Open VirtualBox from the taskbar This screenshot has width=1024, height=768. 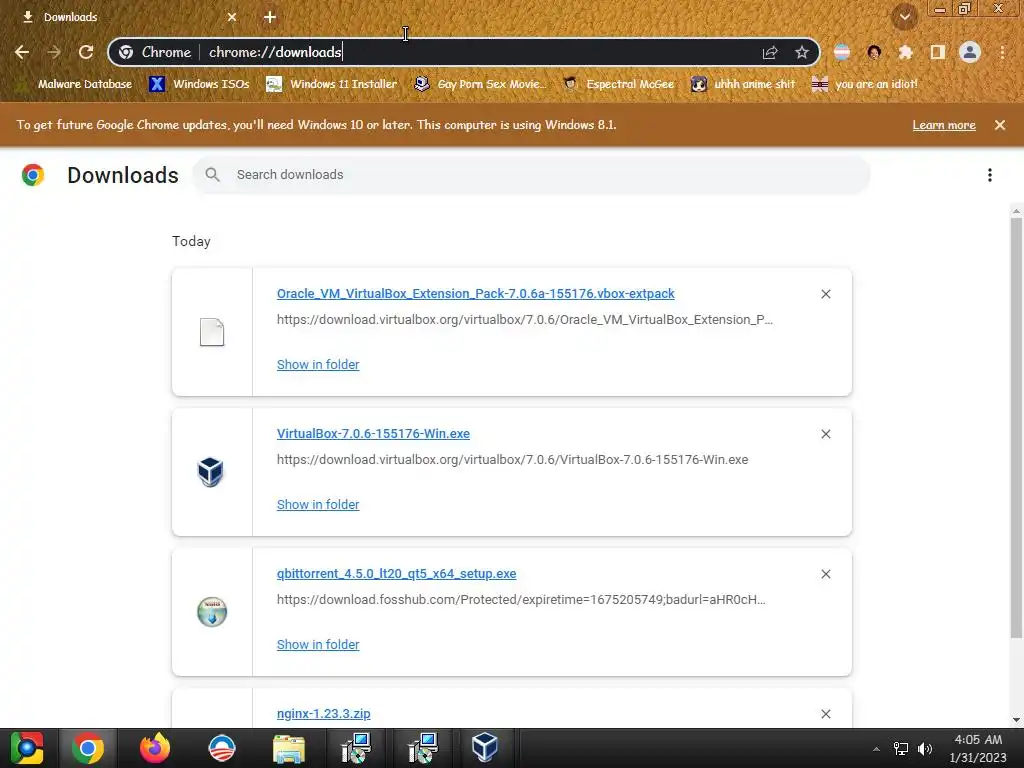click(x=485, y=748)
